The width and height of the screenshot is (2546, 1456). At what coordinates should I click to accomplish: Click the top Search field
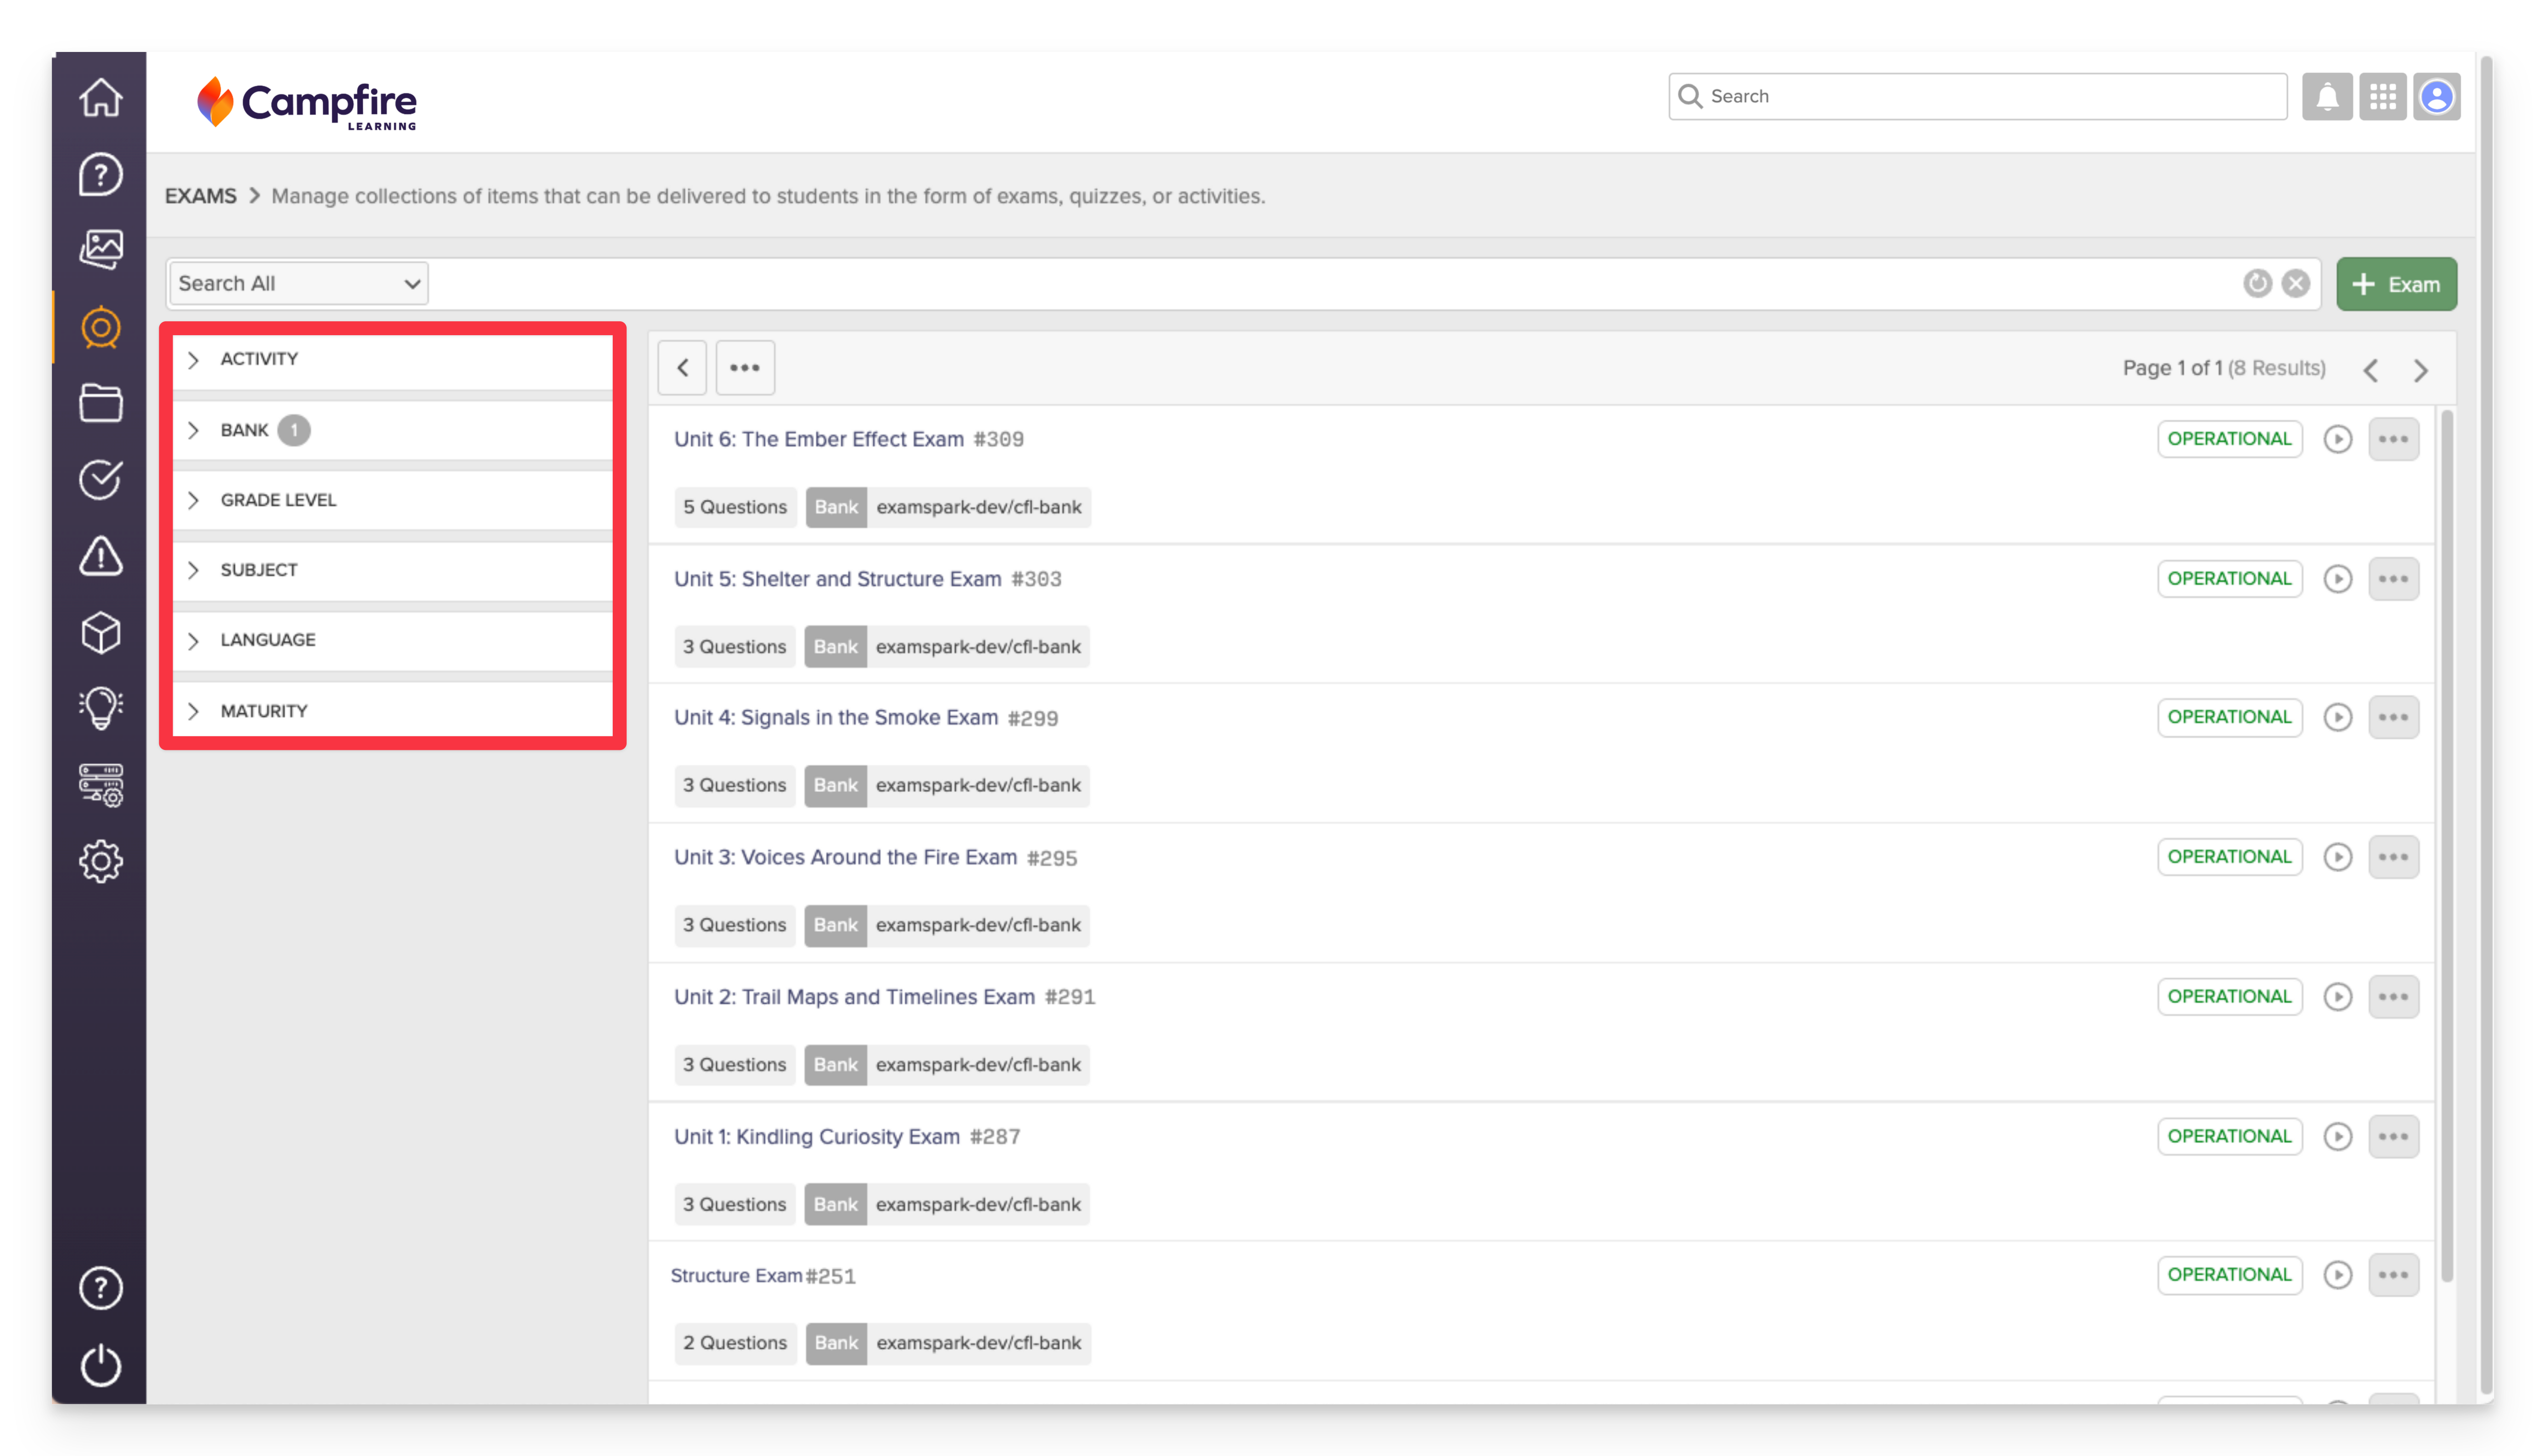pos(1977,97)
